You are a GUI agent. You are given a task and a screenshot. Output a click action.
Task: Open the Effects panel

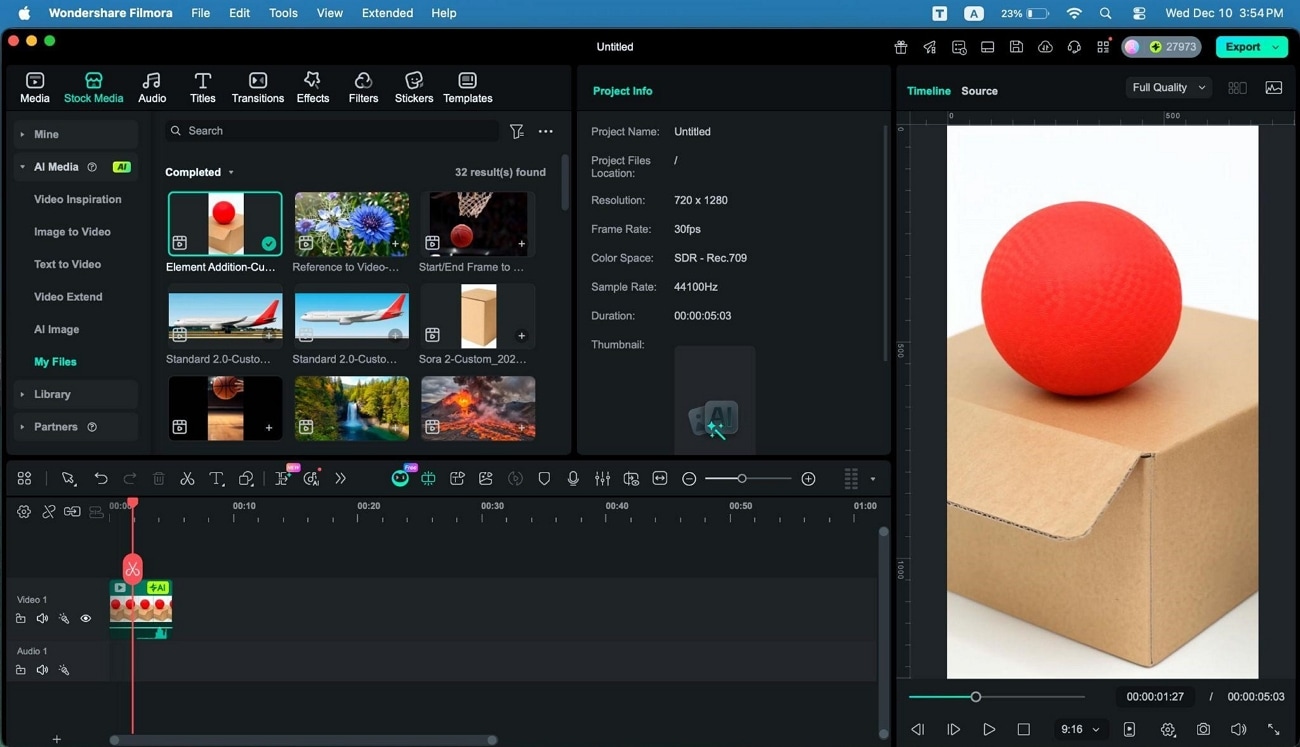312,86
